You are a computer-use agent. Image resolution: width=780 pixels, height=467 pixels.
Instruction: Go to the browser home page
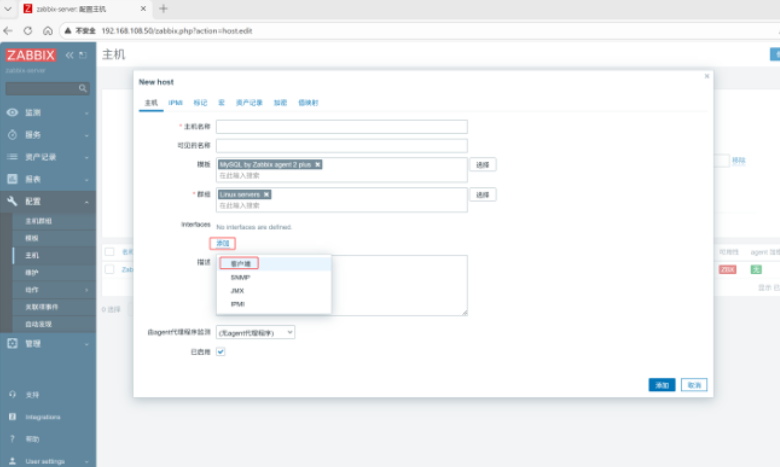coord(48,31)
